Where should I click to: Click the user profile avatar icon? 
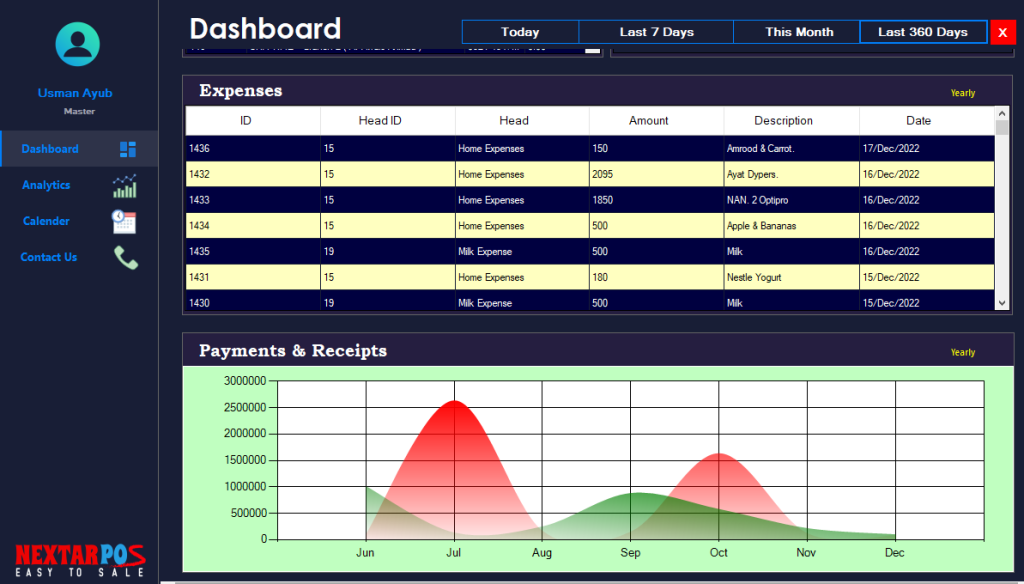click(x=78, y=44)
